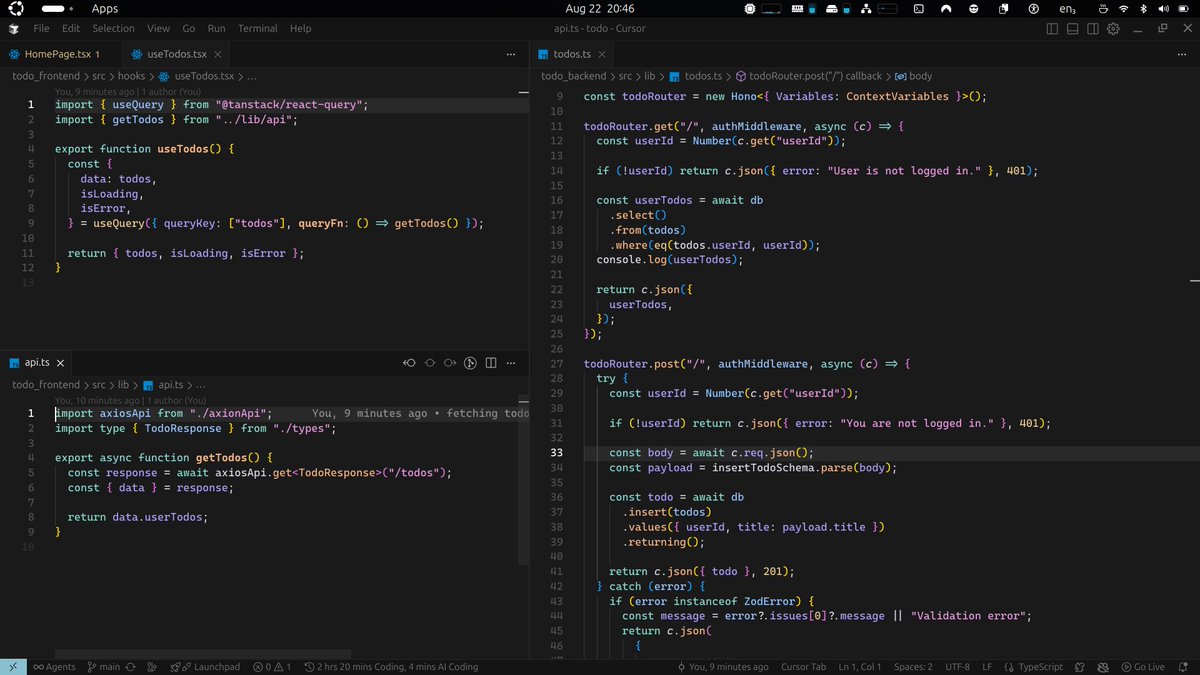Click todos.ts breadcrumb file entry

[x=696, y=76]
